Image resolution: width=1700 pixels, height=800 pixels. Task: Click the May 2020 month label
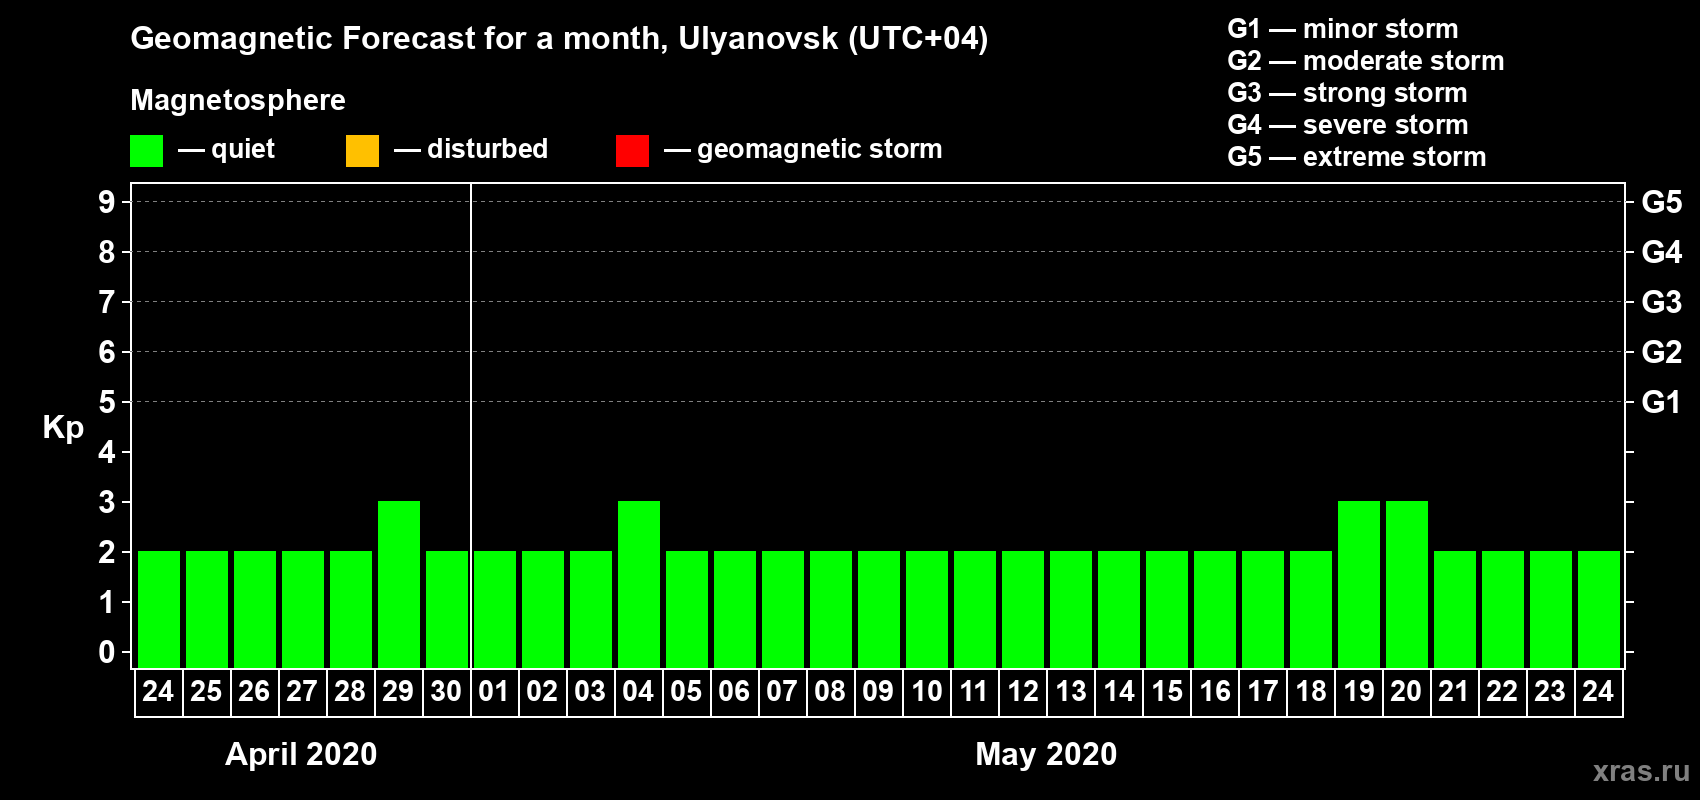point(1046,754)
